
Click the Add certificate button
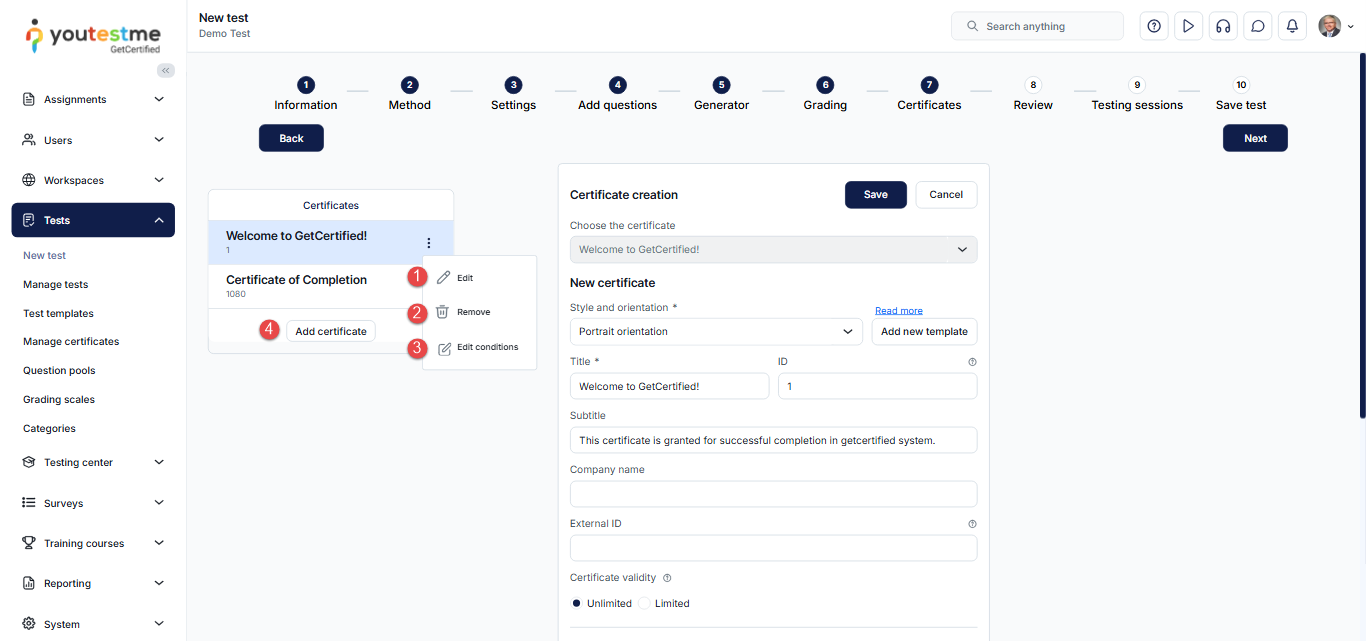(331, 331)
